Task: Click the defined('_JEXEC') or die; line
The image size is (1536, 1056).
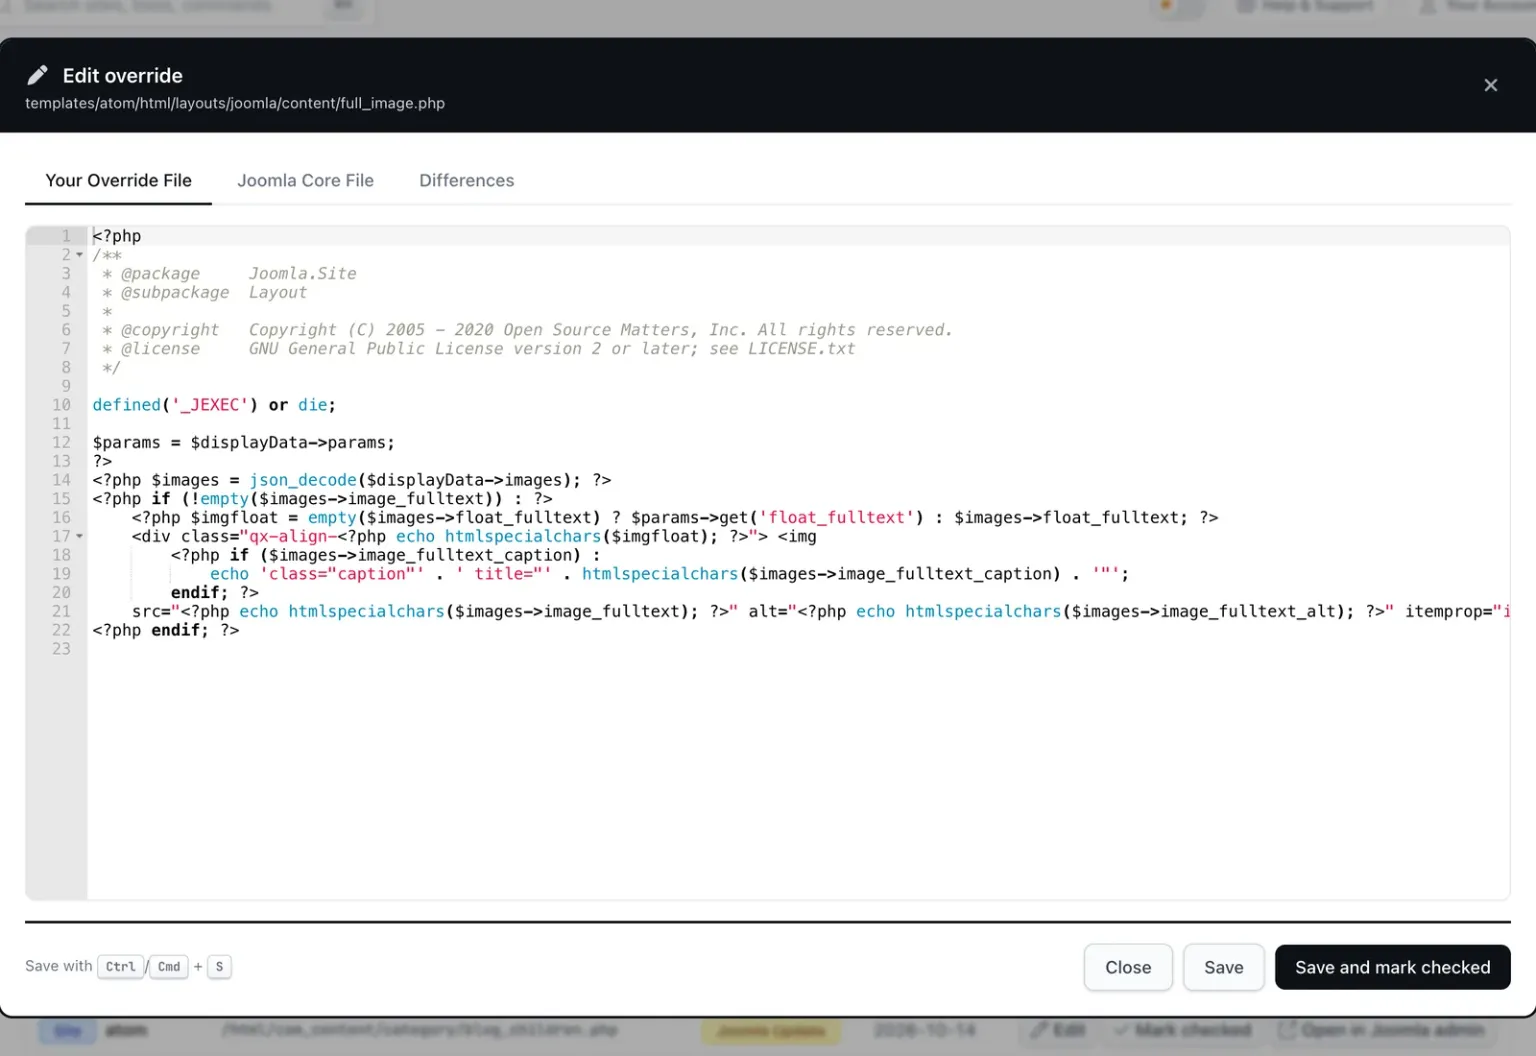Action: (x=214, y=405)
